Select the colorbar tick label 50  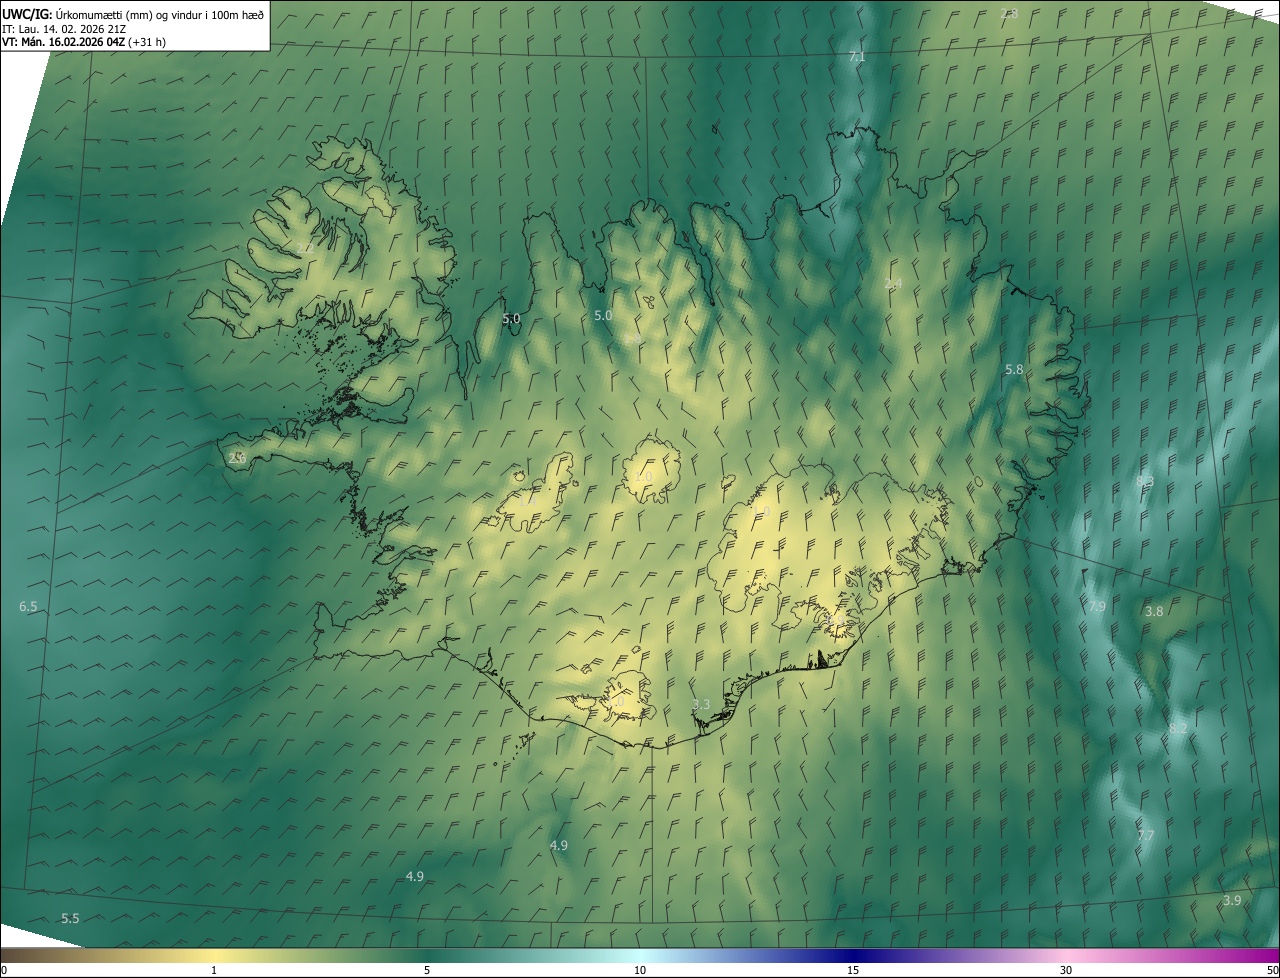pos(1272,970)
